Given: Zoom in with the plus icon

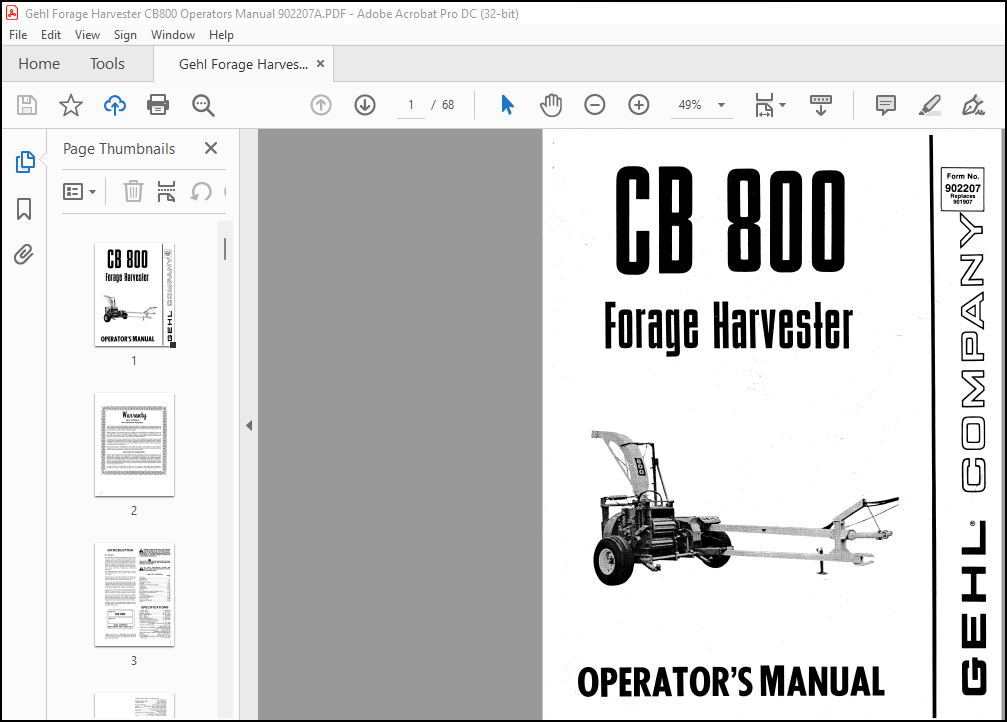Looking at the screenshot, I should click(x=638, y=105).
